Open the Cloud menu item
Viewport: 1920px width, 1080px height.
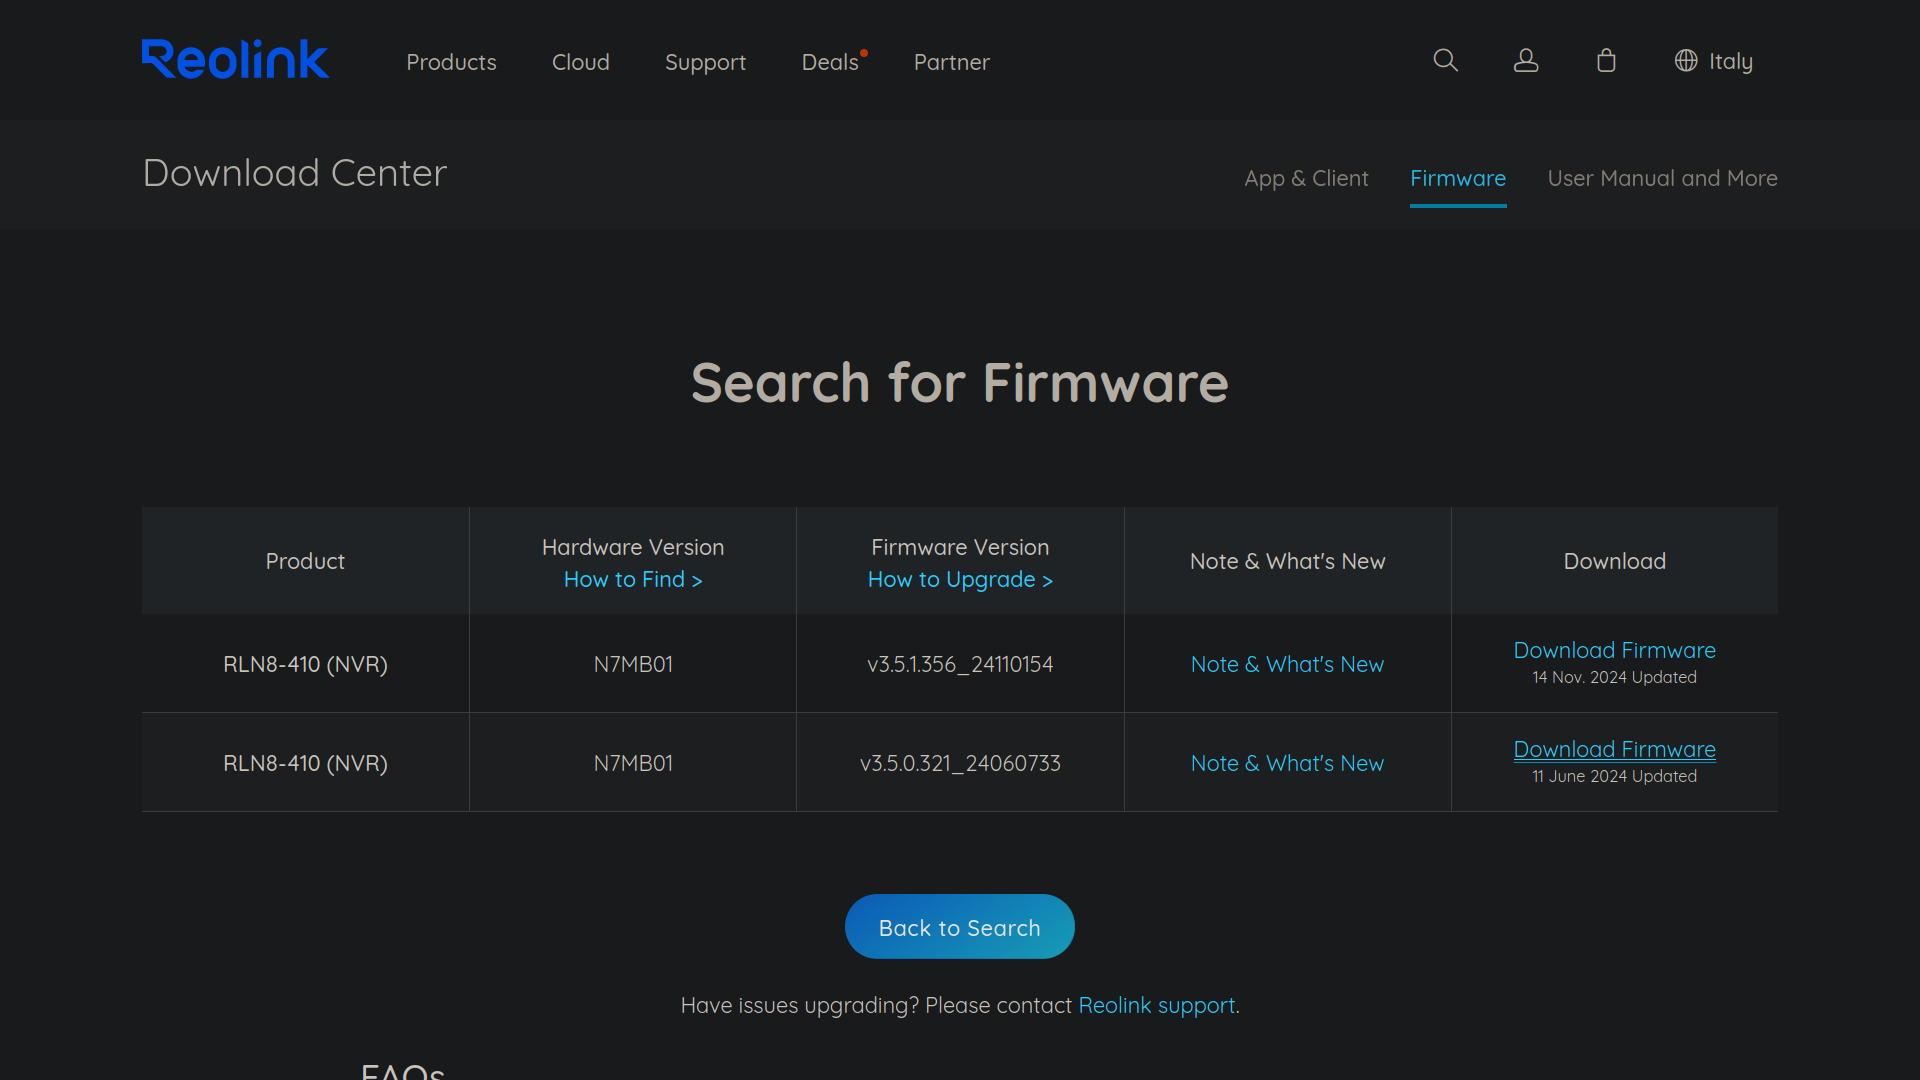pos(580,62)
